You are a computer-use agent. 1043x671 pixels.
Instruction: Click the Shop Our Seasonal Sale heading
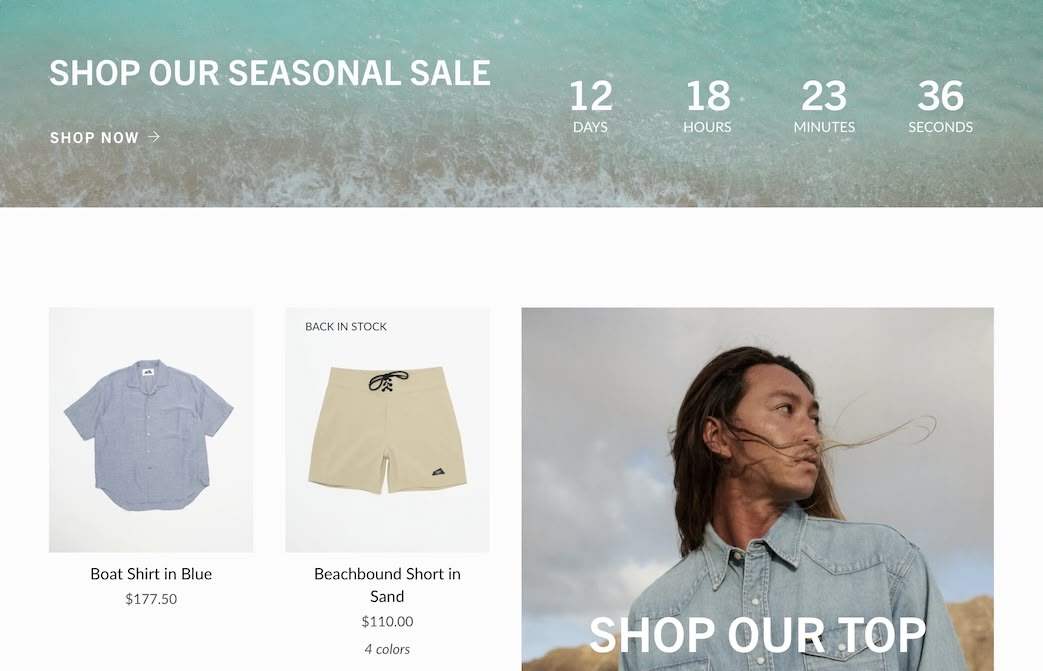click(270, 72)
